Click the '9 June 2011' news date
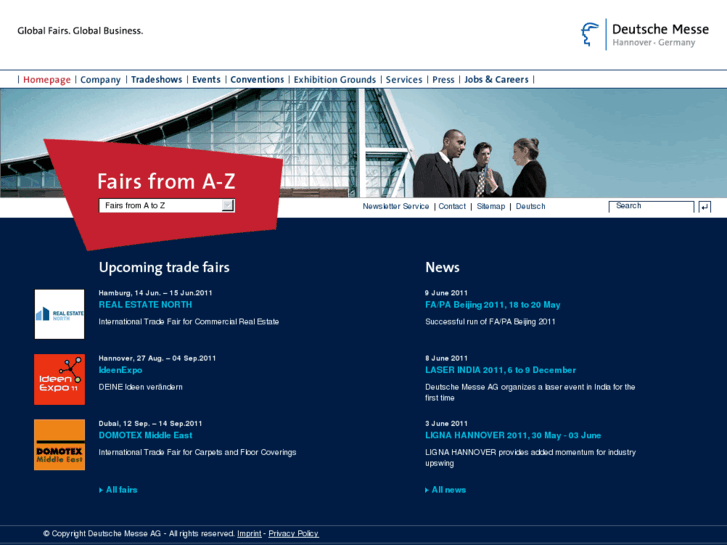 (446, 293)
